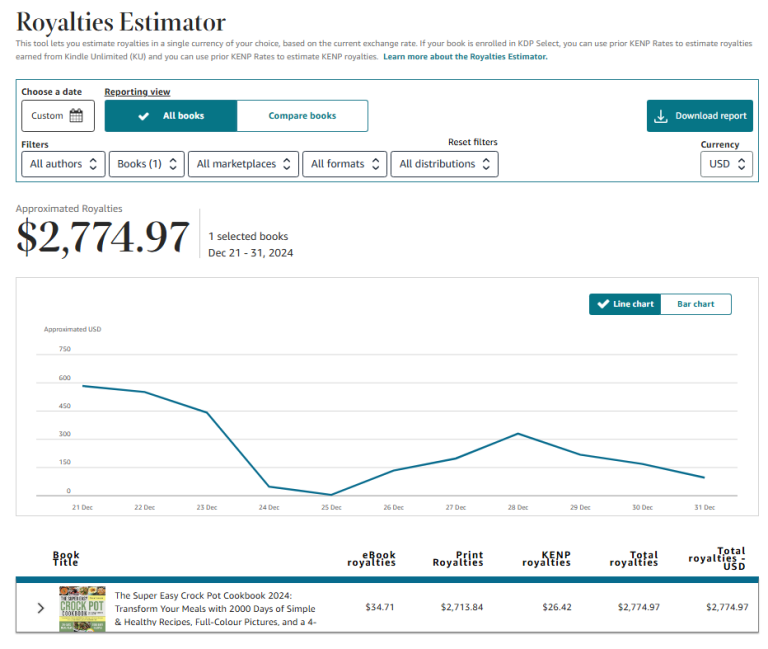The width and height of the screenshot is (768, 649).
Task: Switch to Bar chart display
Action: coord(695,304)
